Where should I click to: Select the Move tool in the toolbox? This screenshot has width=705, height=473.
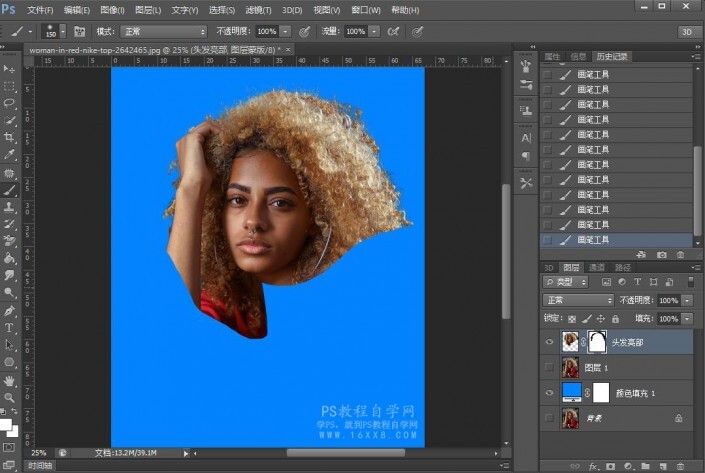[x=9, y=69]
